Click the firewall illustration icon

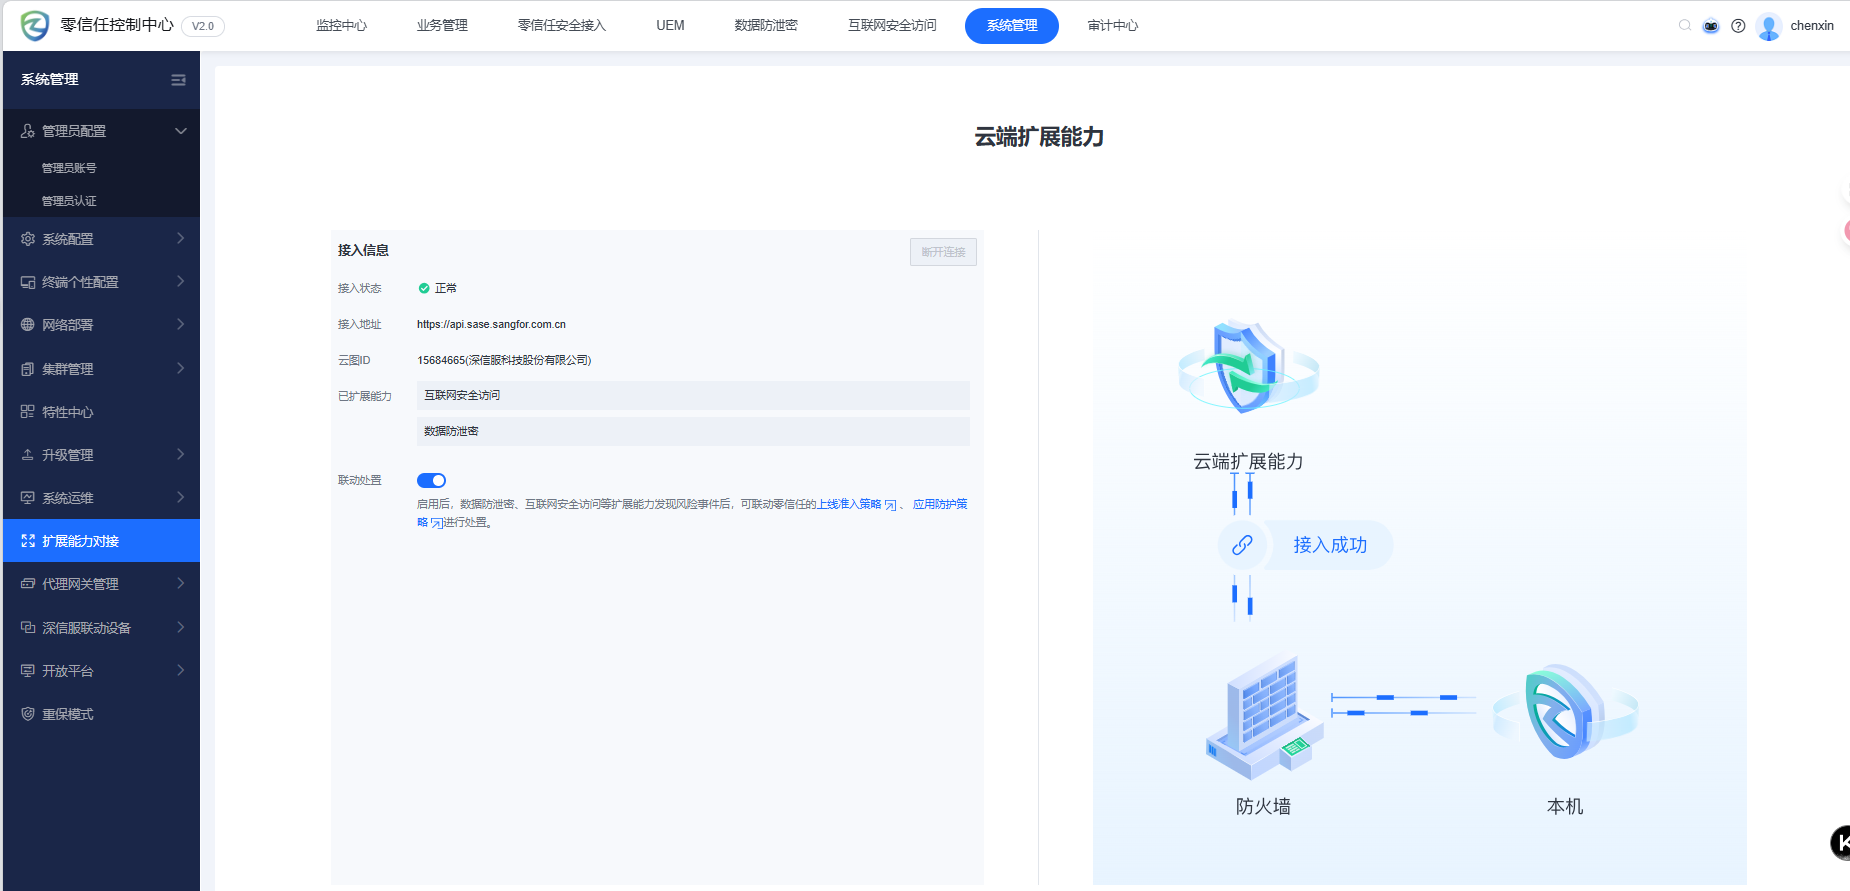coord(1263,717)
